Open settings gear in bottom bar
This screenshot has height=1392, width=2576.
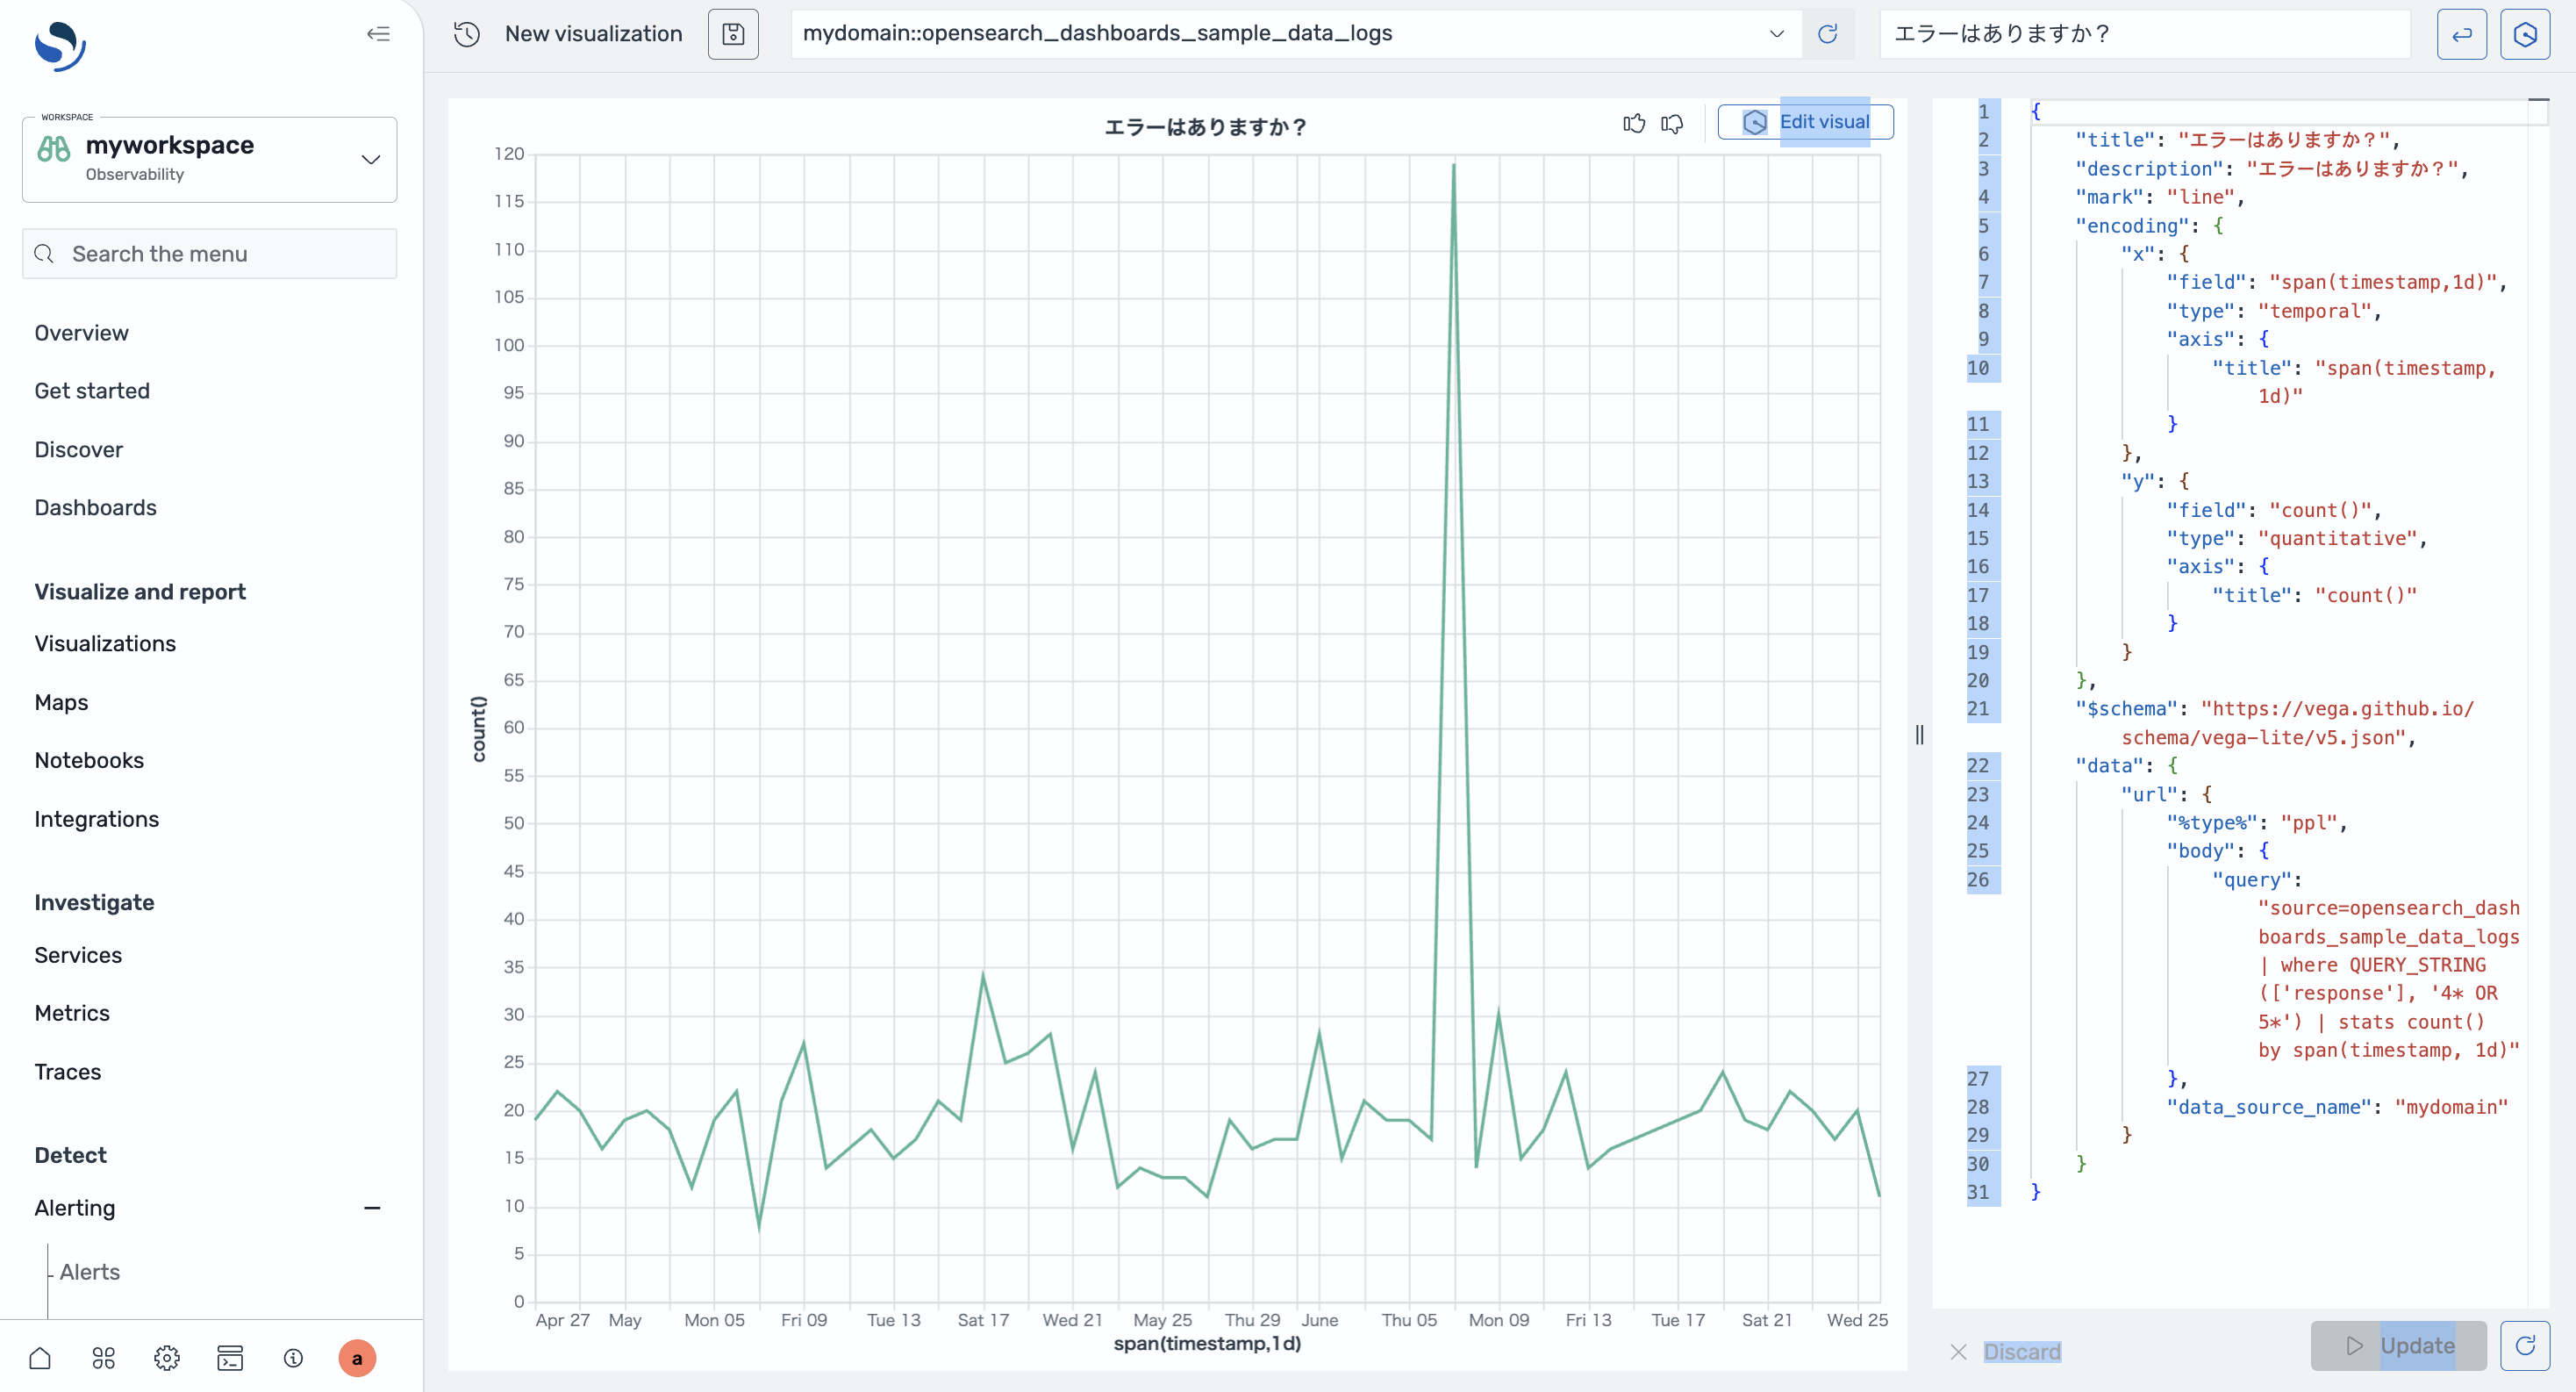coord(167,1357)
